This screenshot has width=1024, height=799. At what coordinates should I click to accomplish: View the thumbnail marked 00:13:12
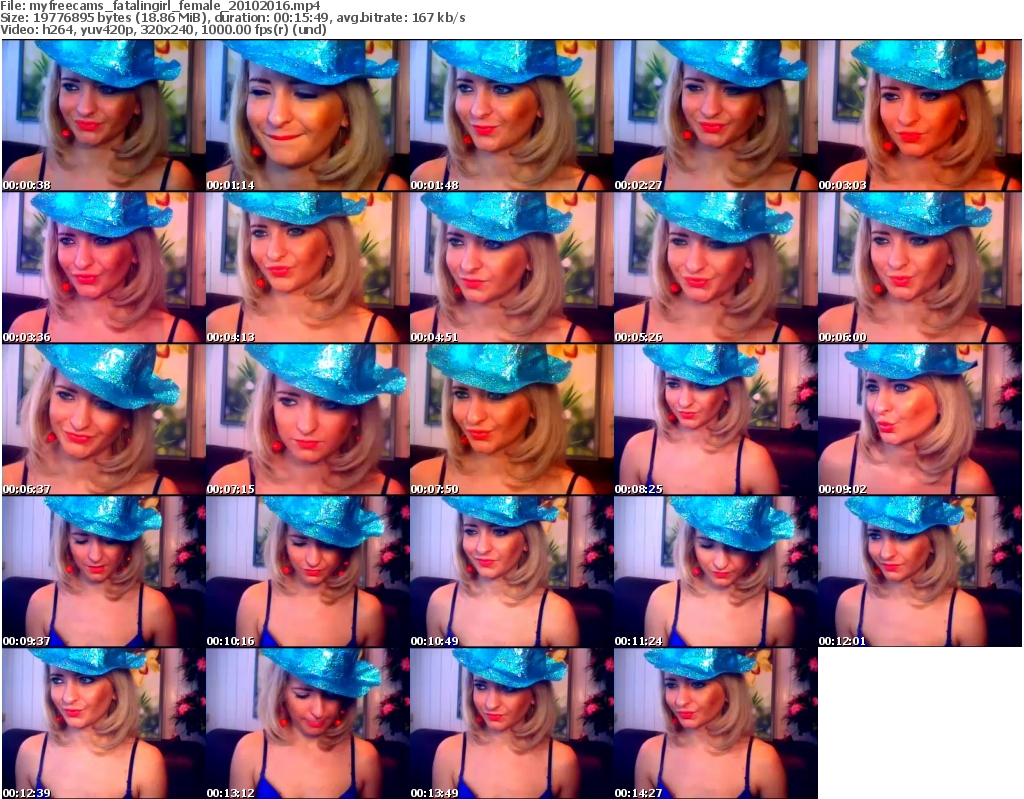(x=308, y=723)
